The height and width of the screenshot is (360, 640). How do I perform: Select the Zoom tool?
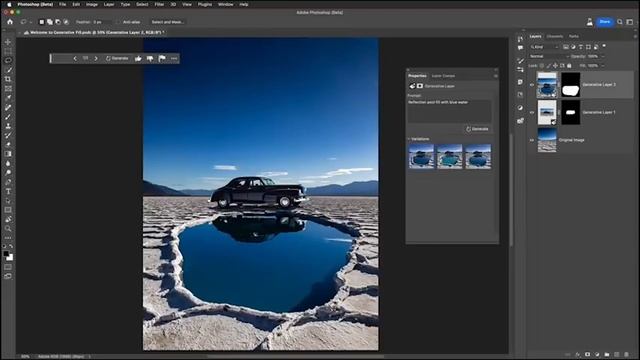click(x=8, y=229)
